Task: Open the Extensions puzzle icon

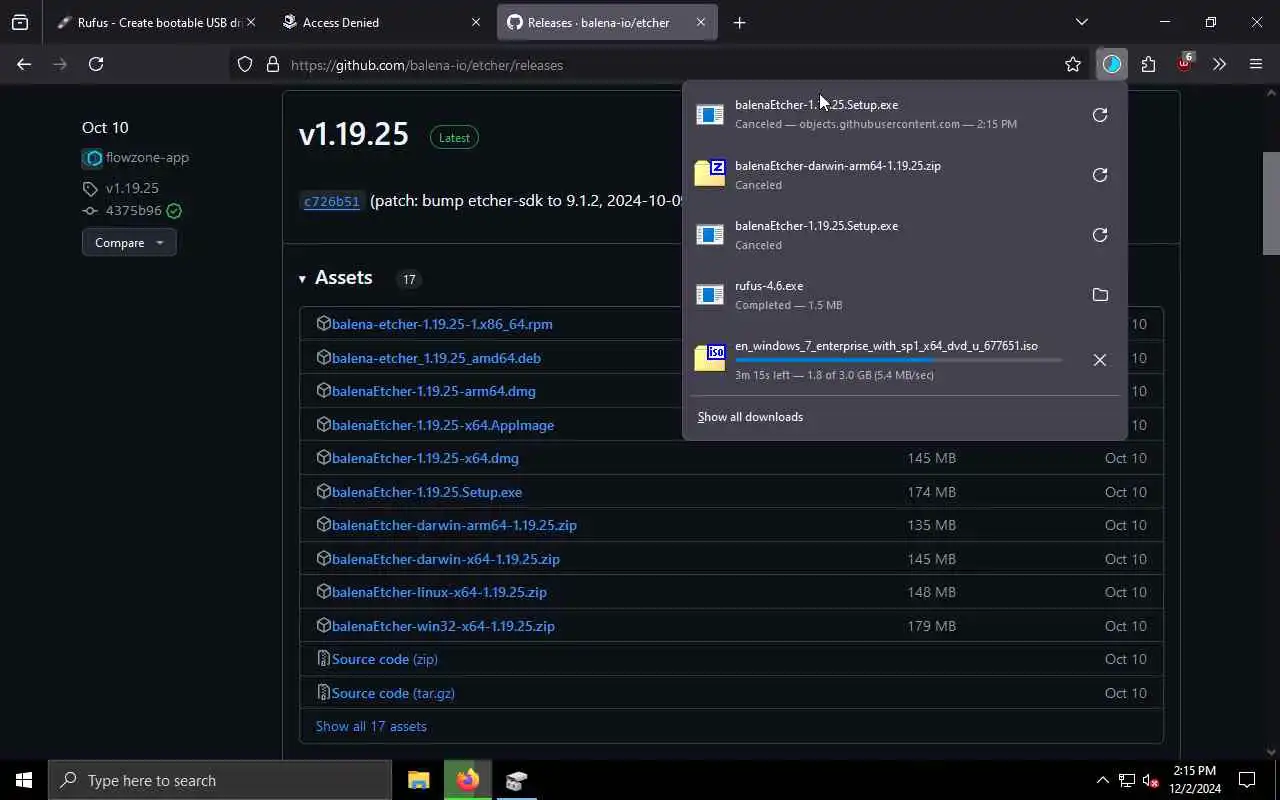Action: tap(1148, 65)
